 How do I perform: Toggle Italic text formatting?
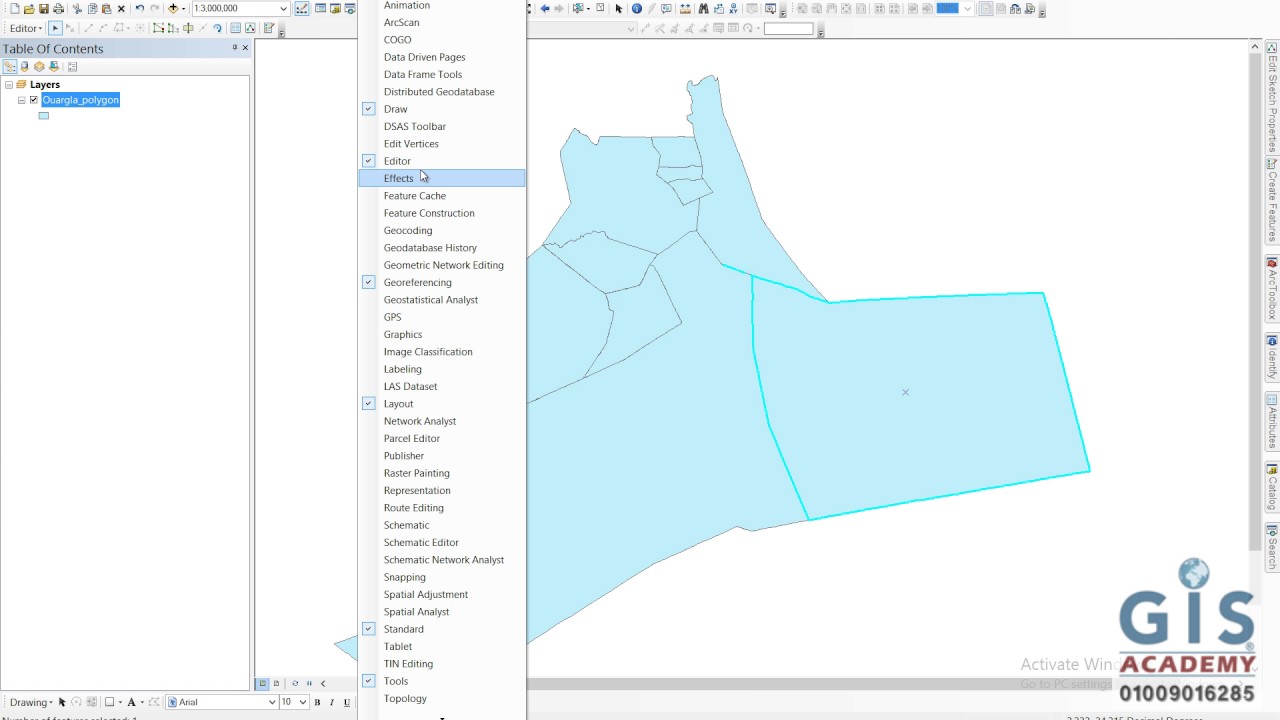tap(332, 702)
